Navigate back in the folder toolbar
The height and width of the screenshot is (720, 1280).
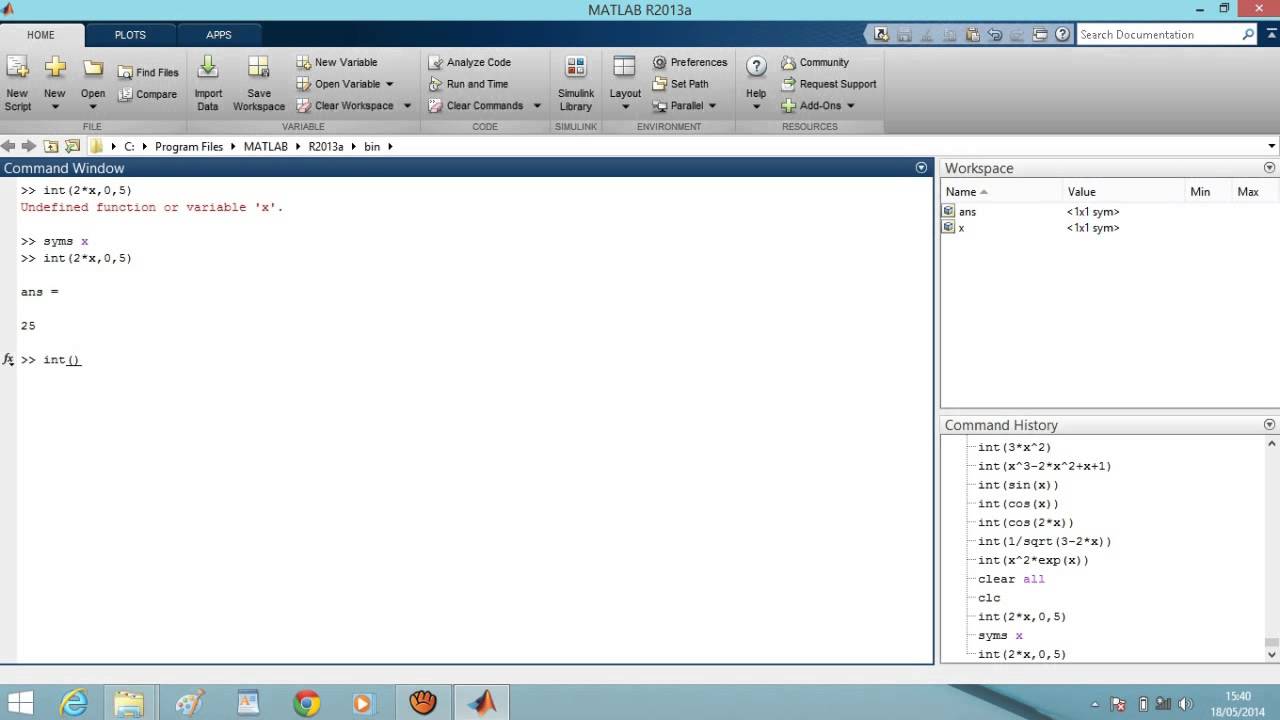8,146
